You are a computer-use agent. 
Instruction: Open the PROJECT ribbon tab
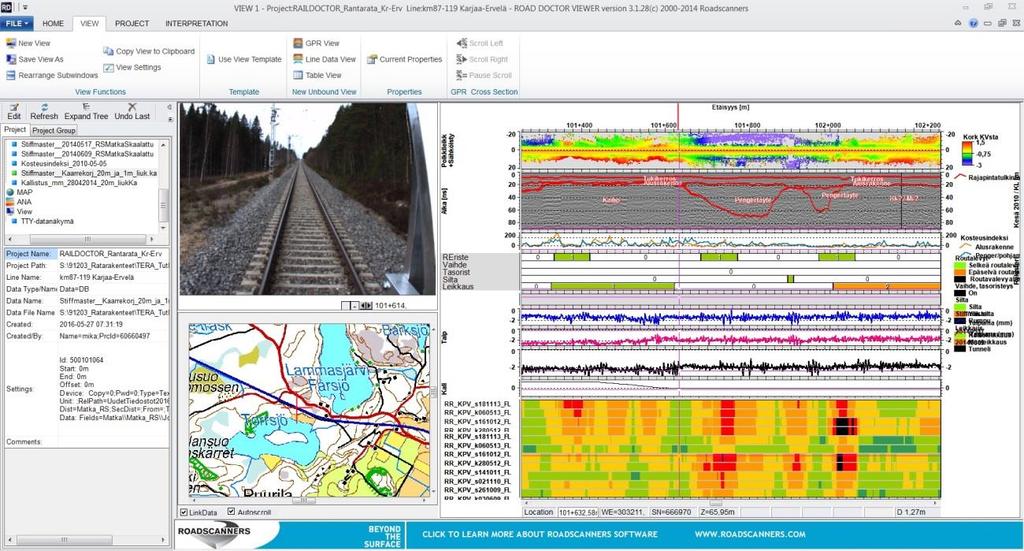[x=132, y=24]
